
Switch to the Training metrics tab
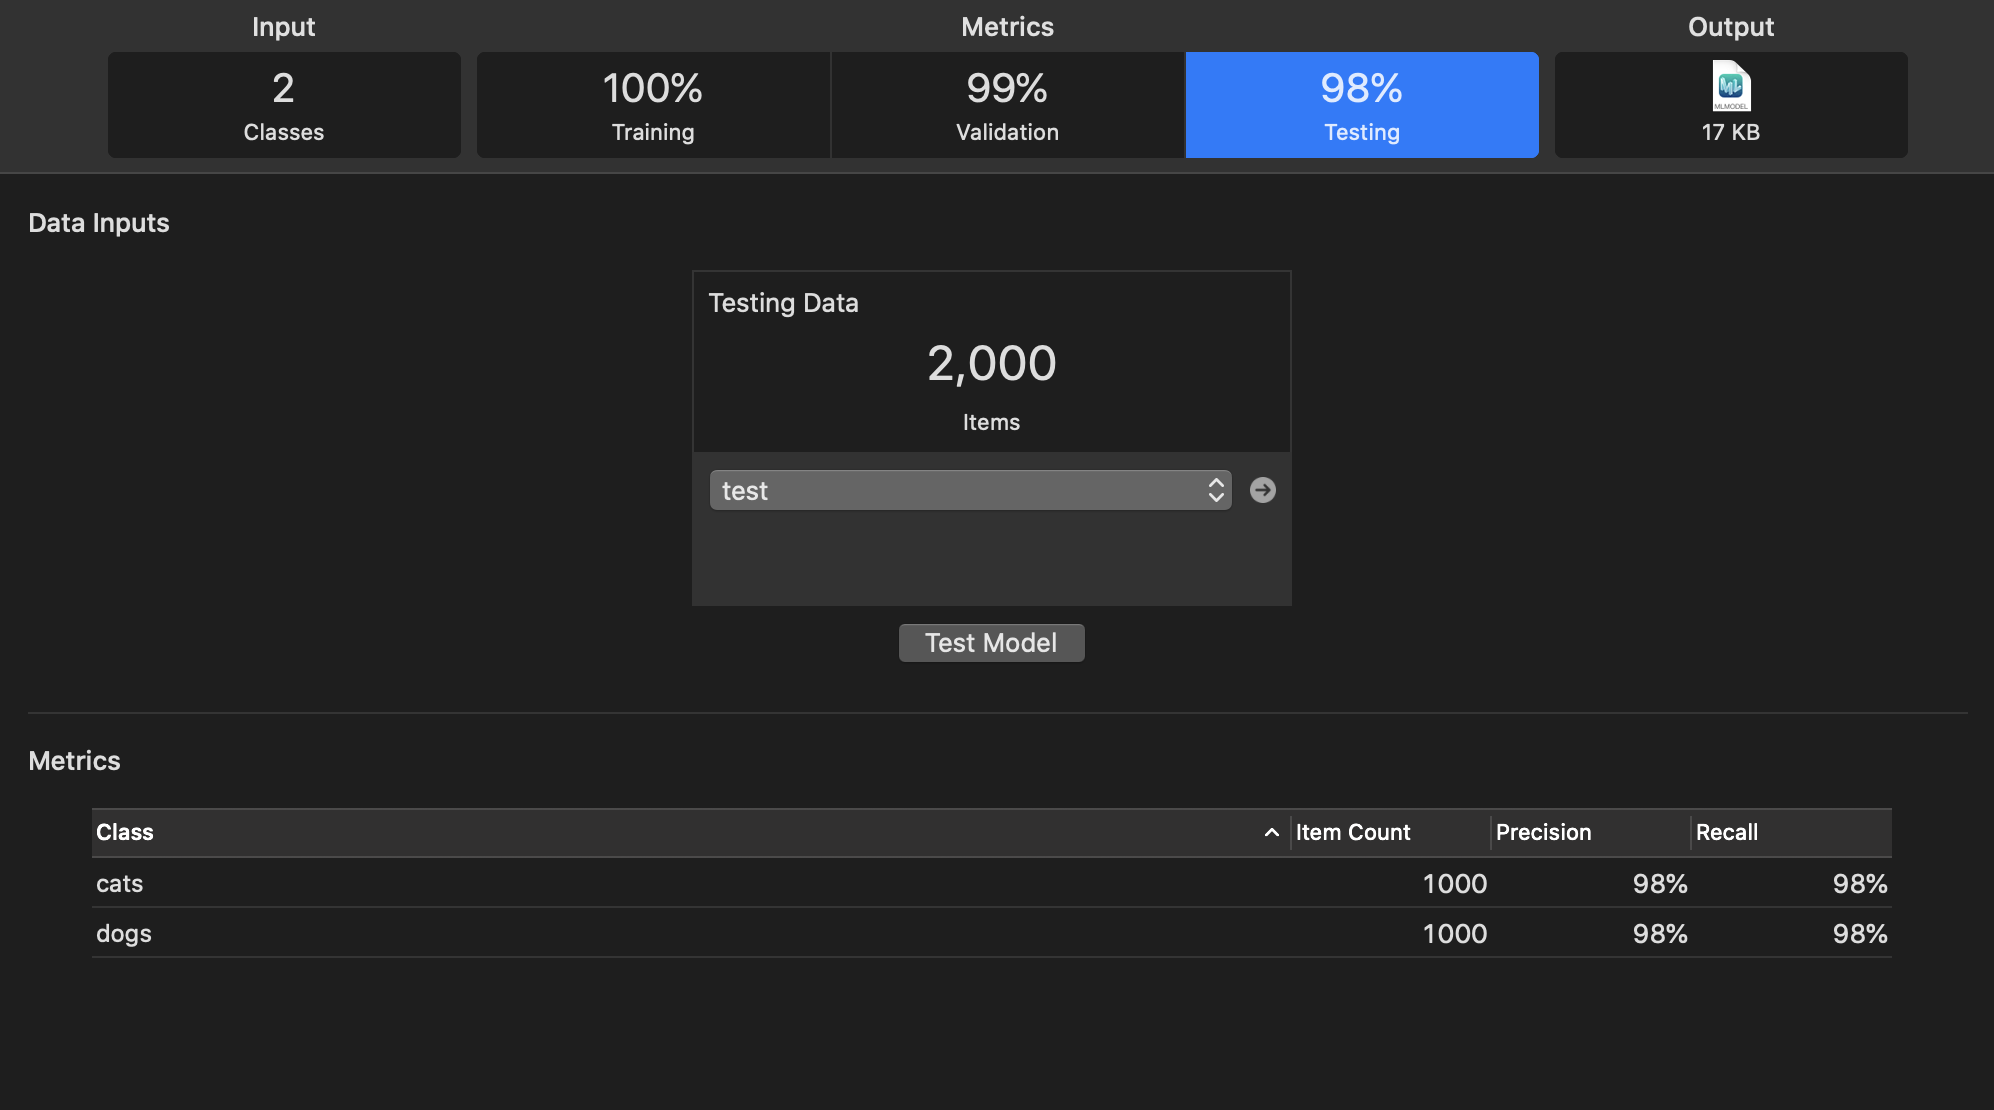(x=653, y=105)
